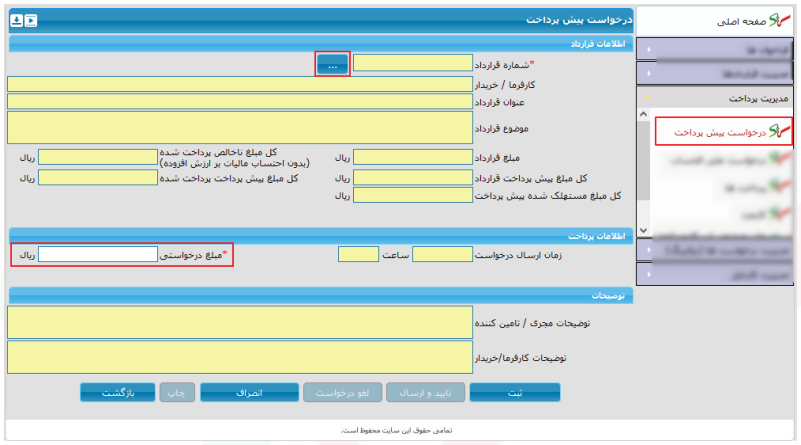Click the درخواست پیش پرداخت item logo icon
The width and height of the screenshot is (801, 445).
pos(780,131)
